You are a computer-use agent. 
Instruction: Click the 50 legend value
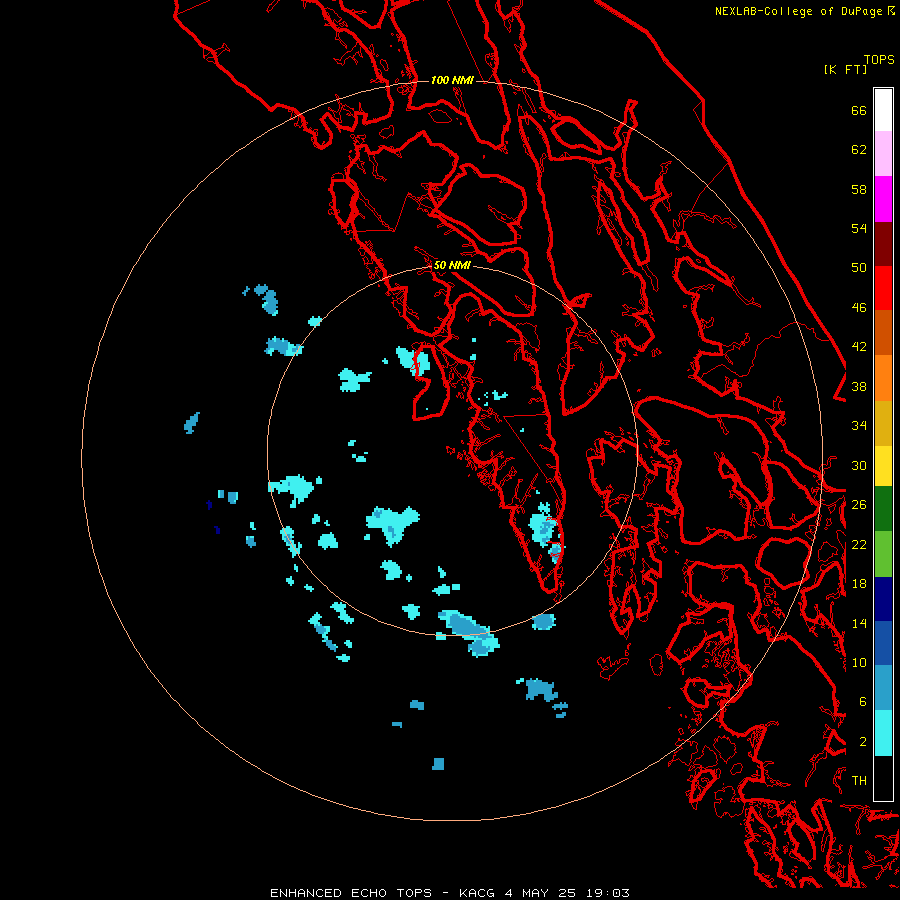[859, 268]
